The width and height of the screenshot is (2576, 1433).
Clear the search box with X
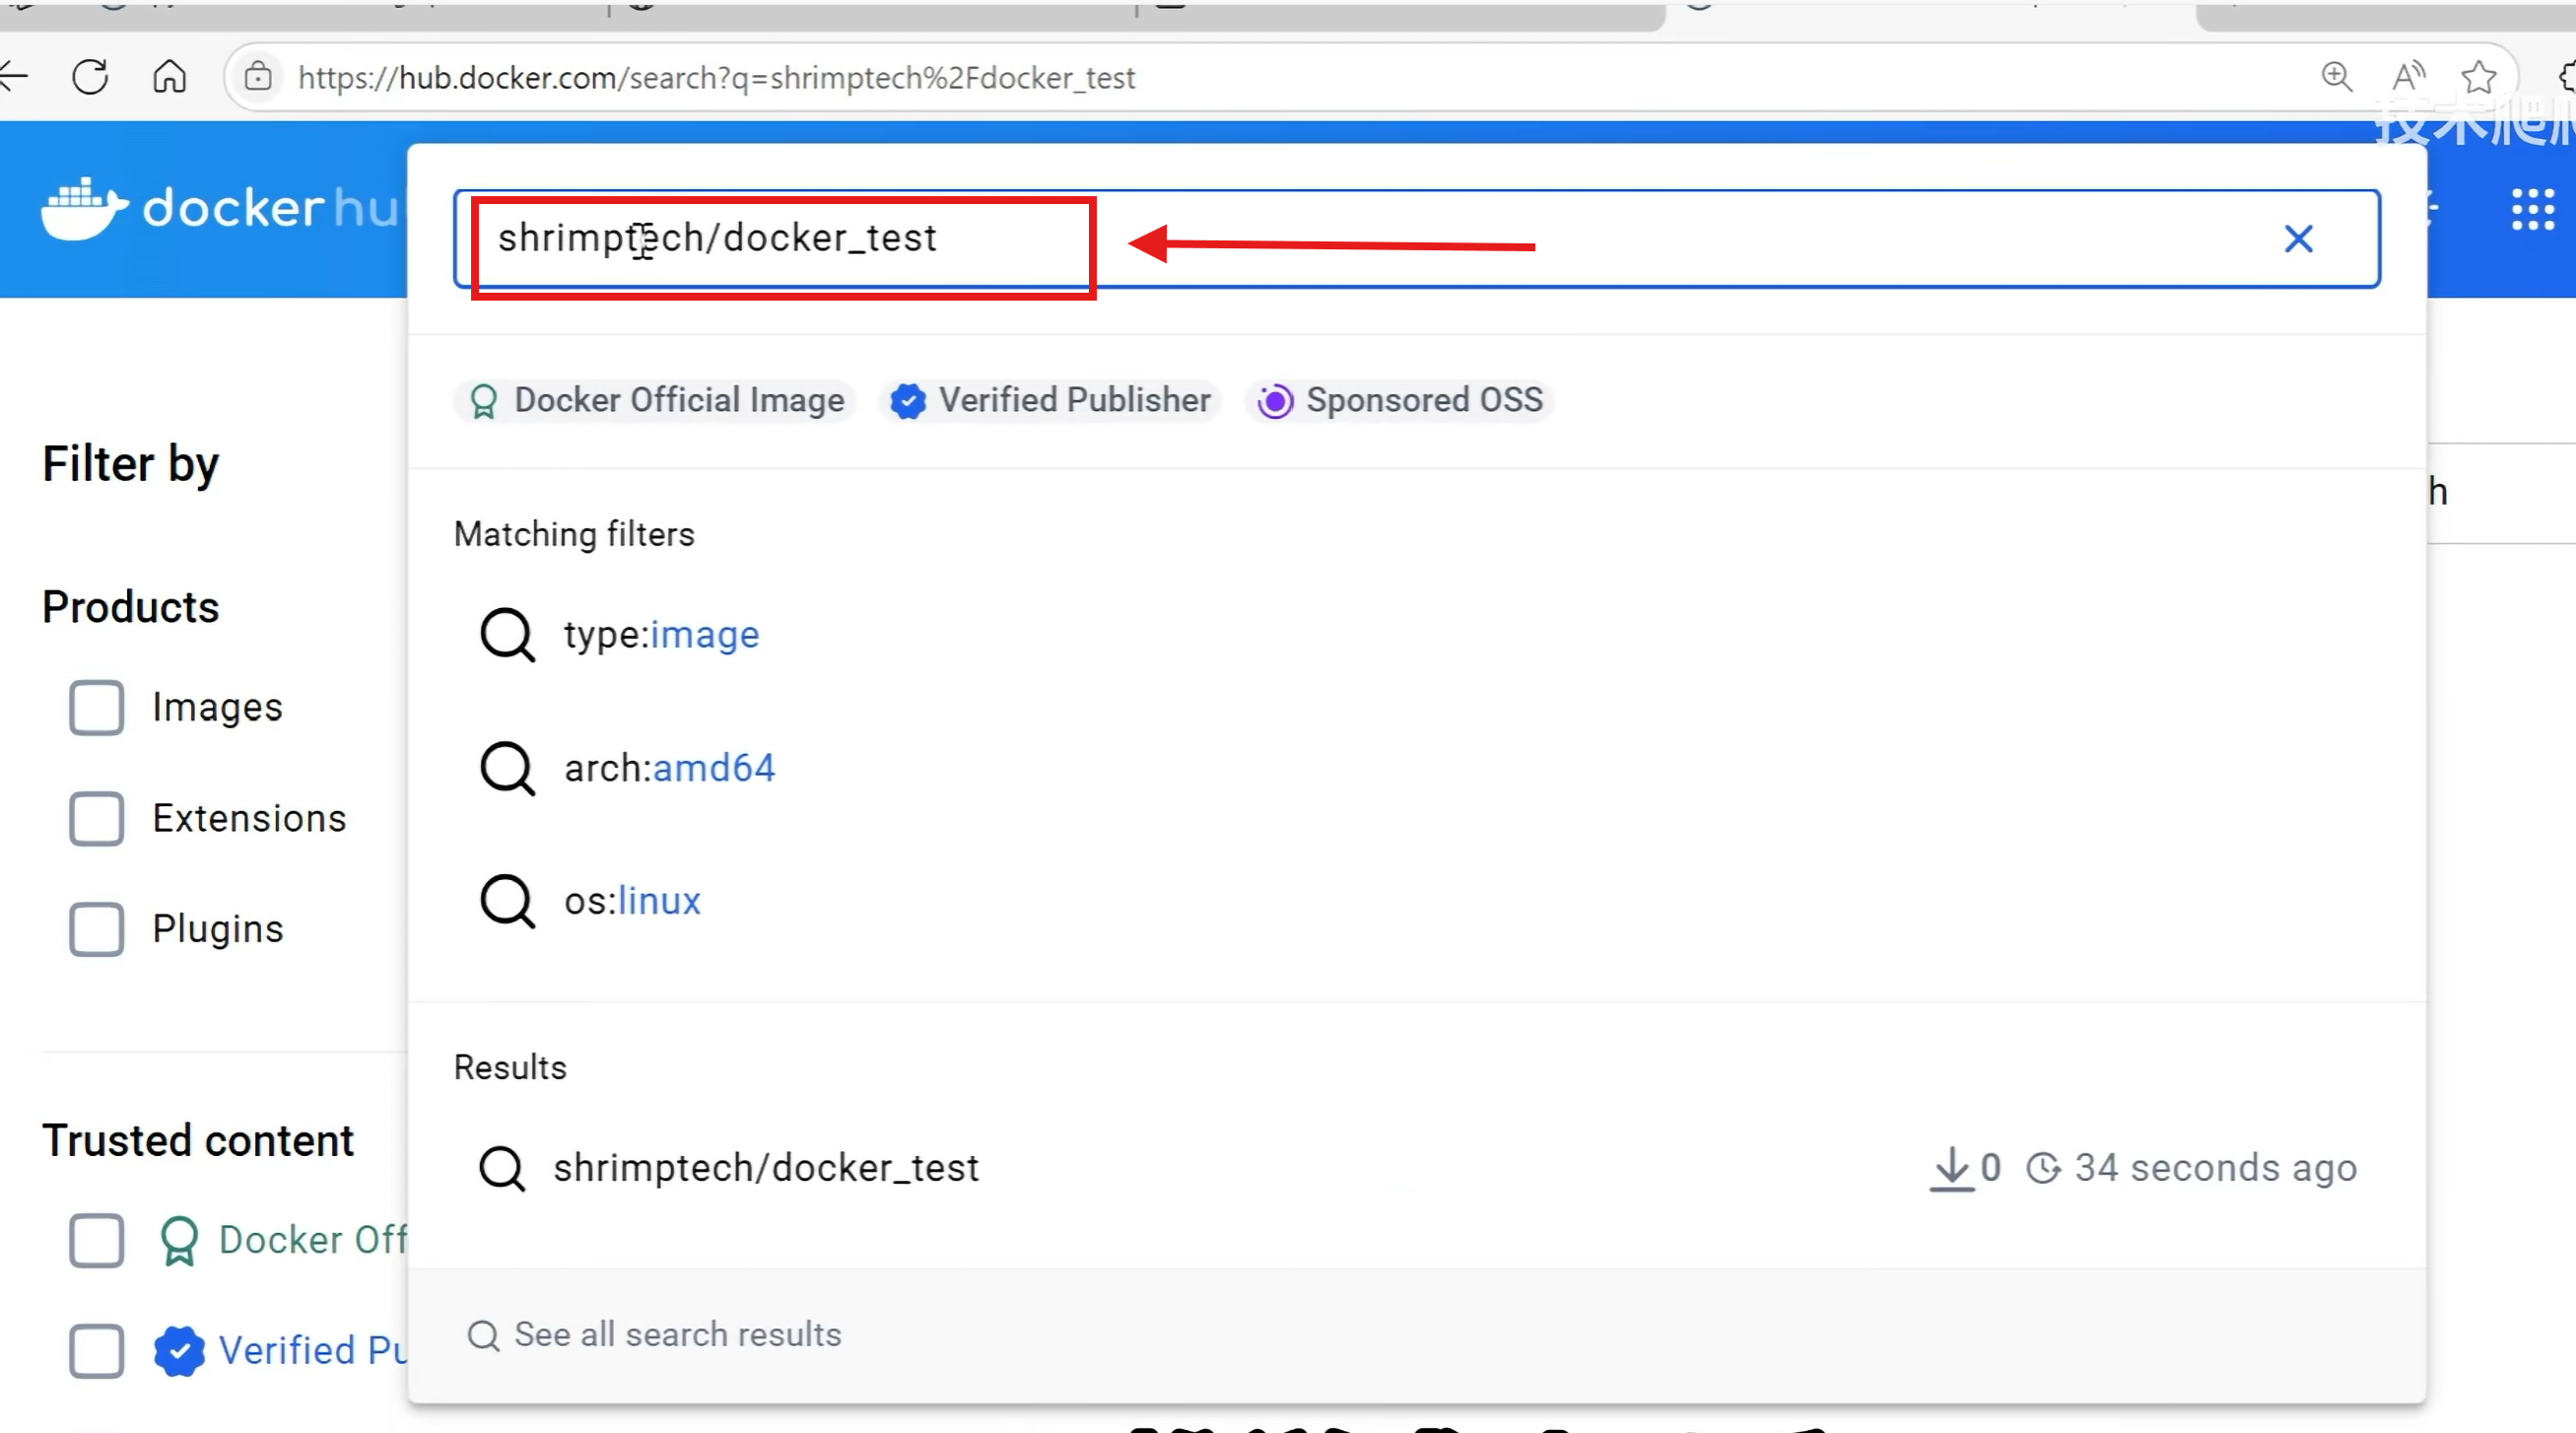2299,239
